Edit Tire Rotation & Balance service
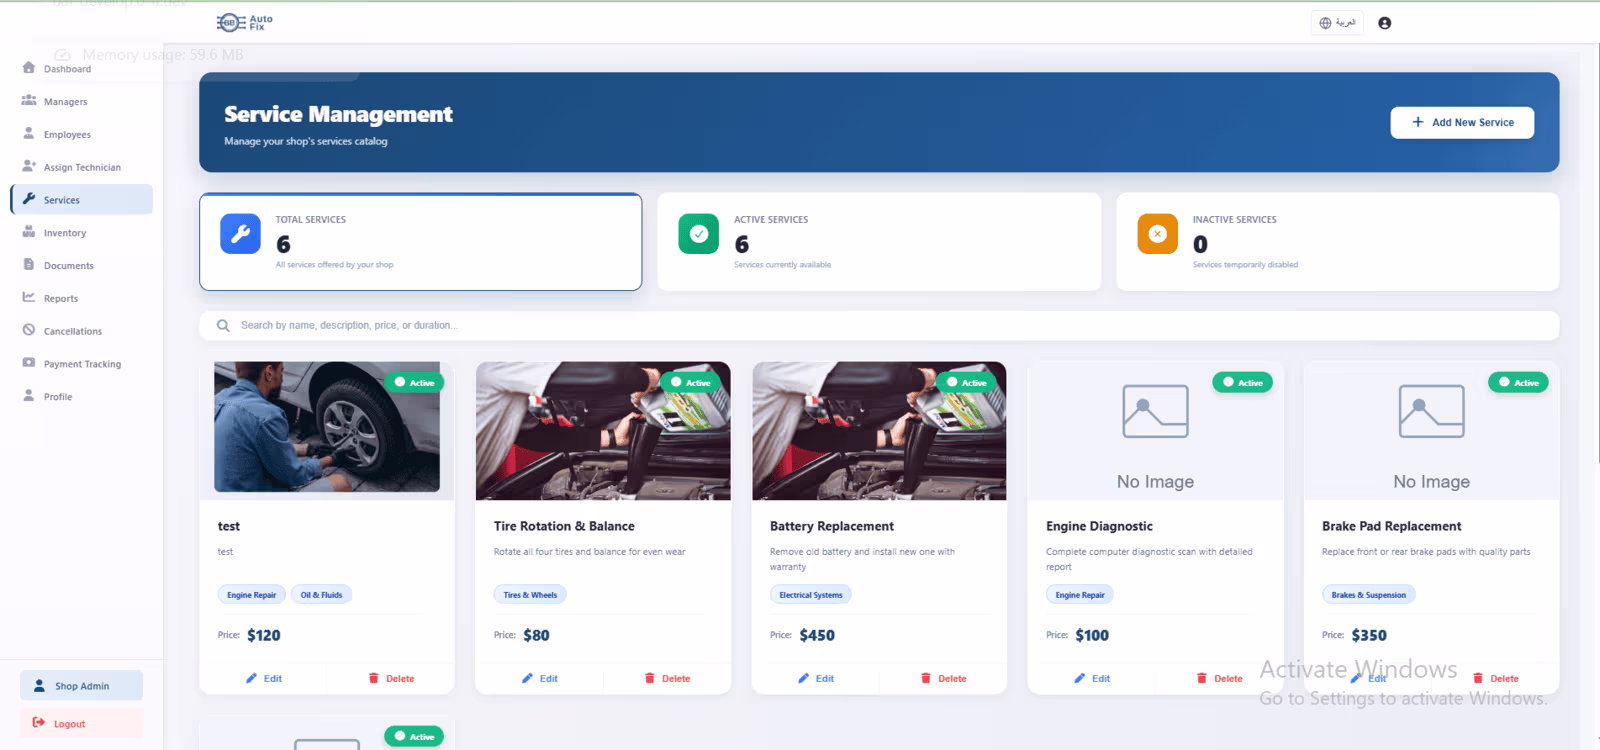 (540, 678)
